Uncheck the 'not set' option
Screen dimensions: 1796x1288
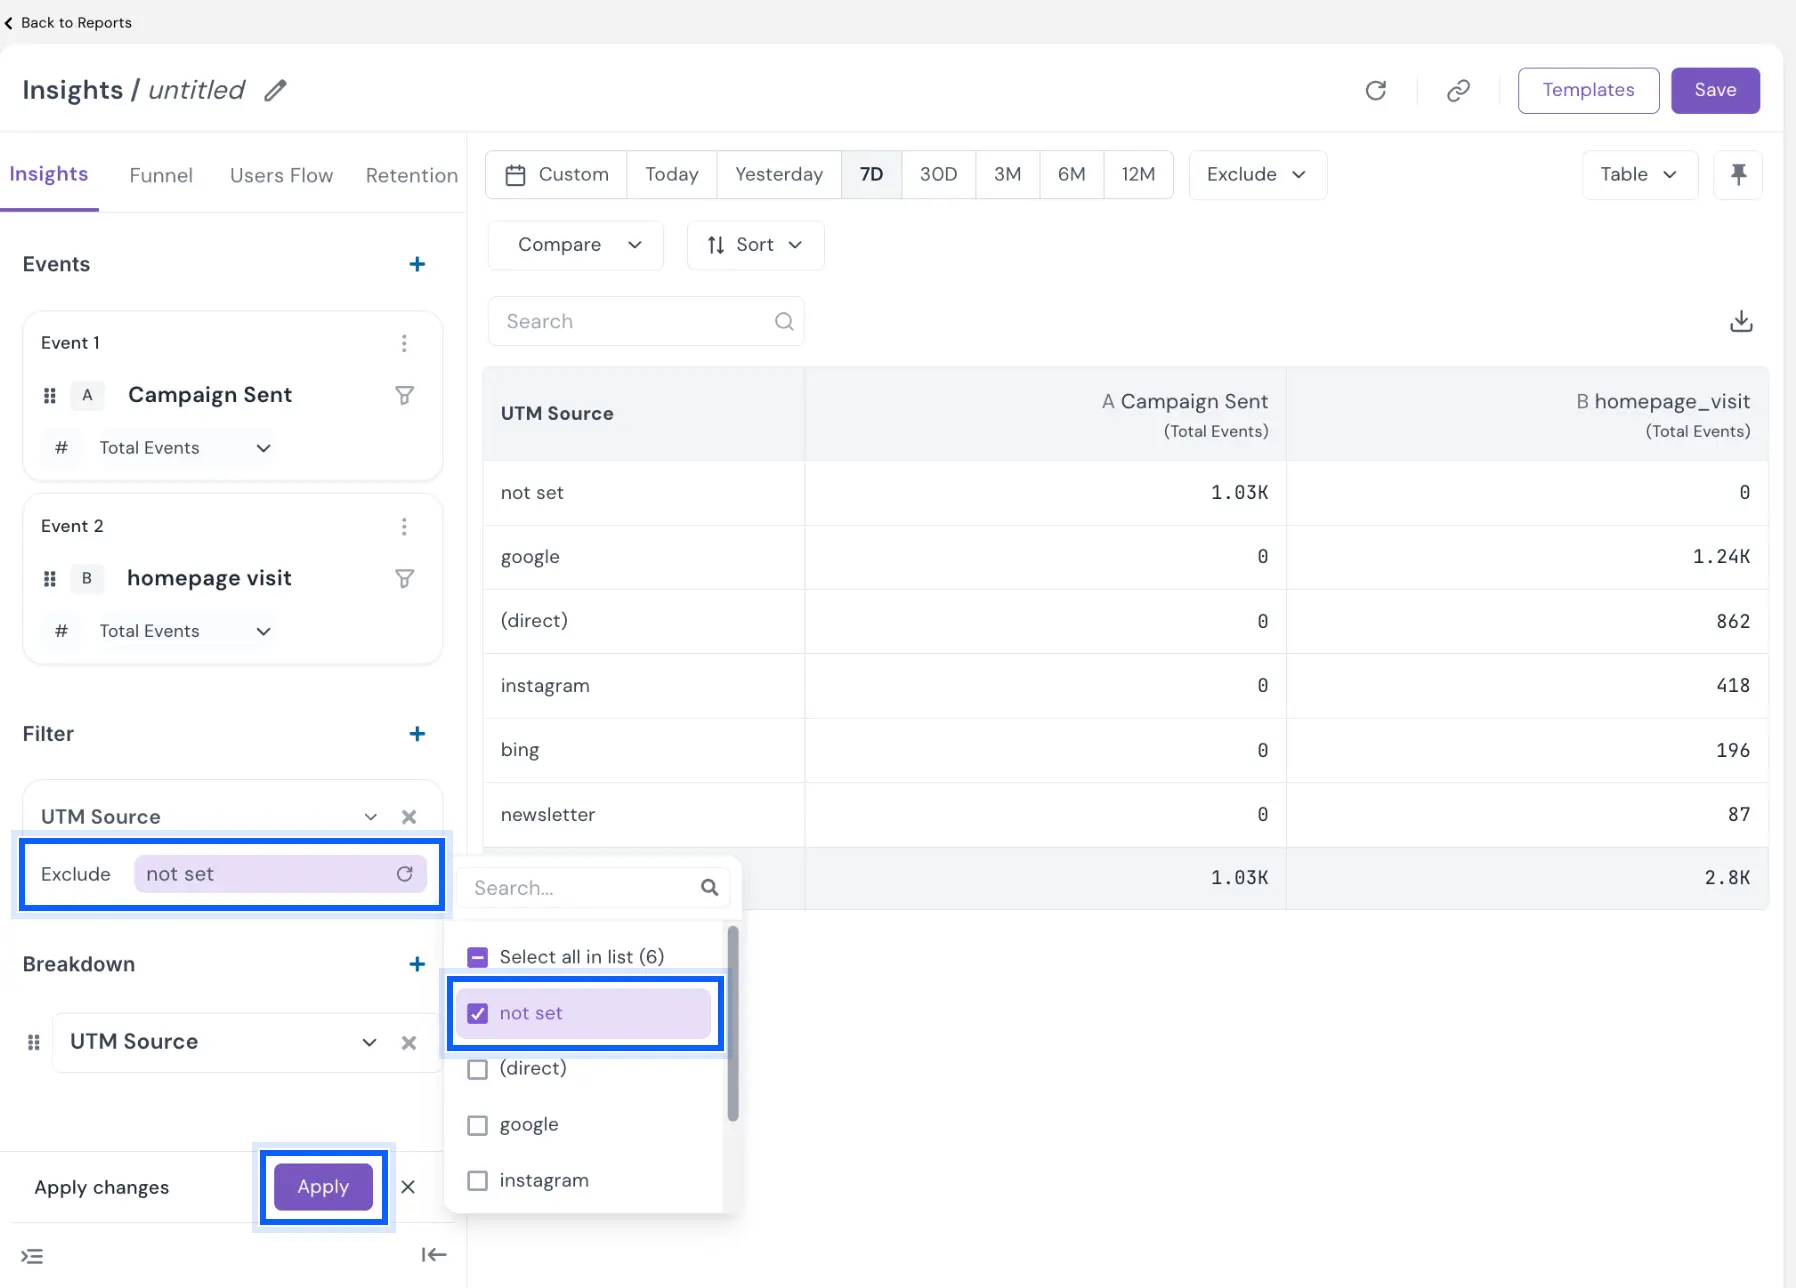click(x=478, y=1013)
